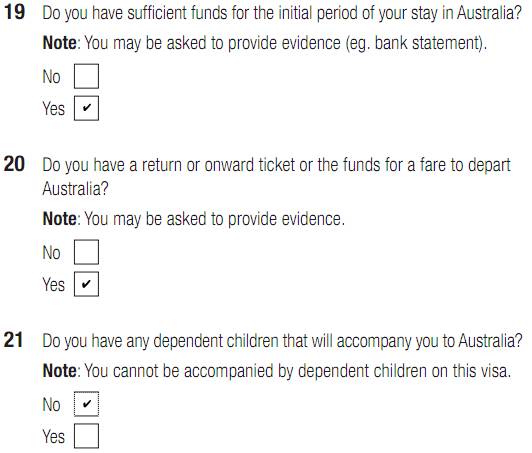Click the "No" label in question 20
The width and height of the screenshot is (532, 453).
(52, 252)
